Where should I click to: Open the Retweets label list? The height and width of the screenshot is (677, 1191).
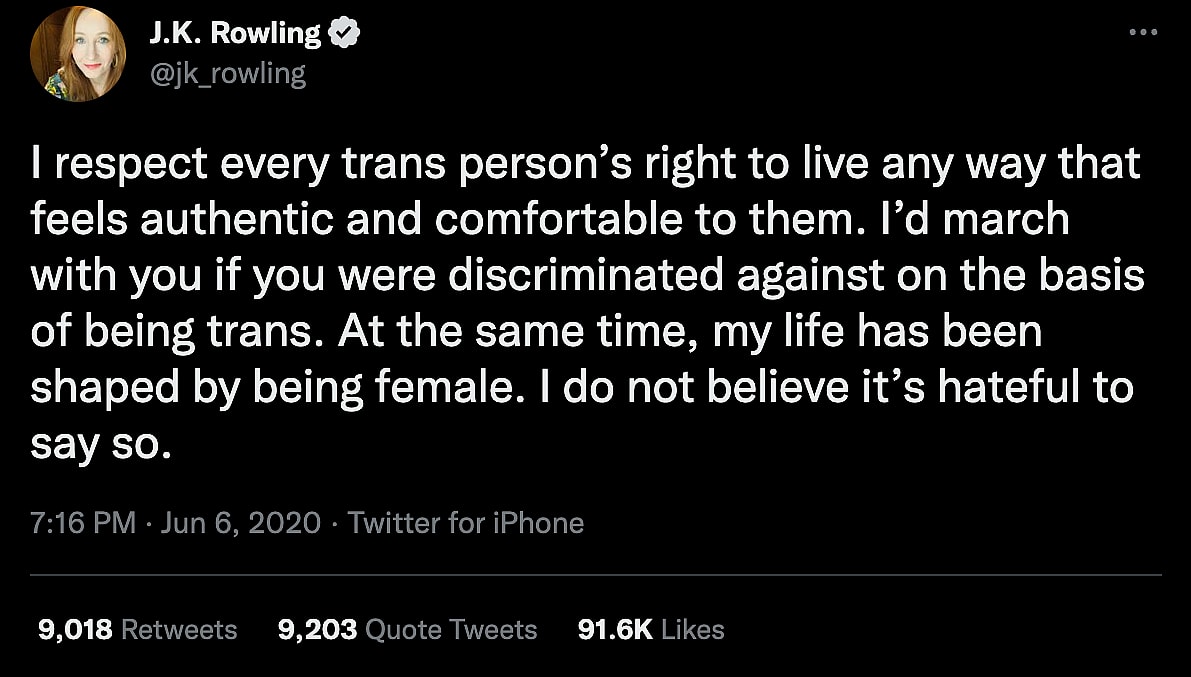179,629
